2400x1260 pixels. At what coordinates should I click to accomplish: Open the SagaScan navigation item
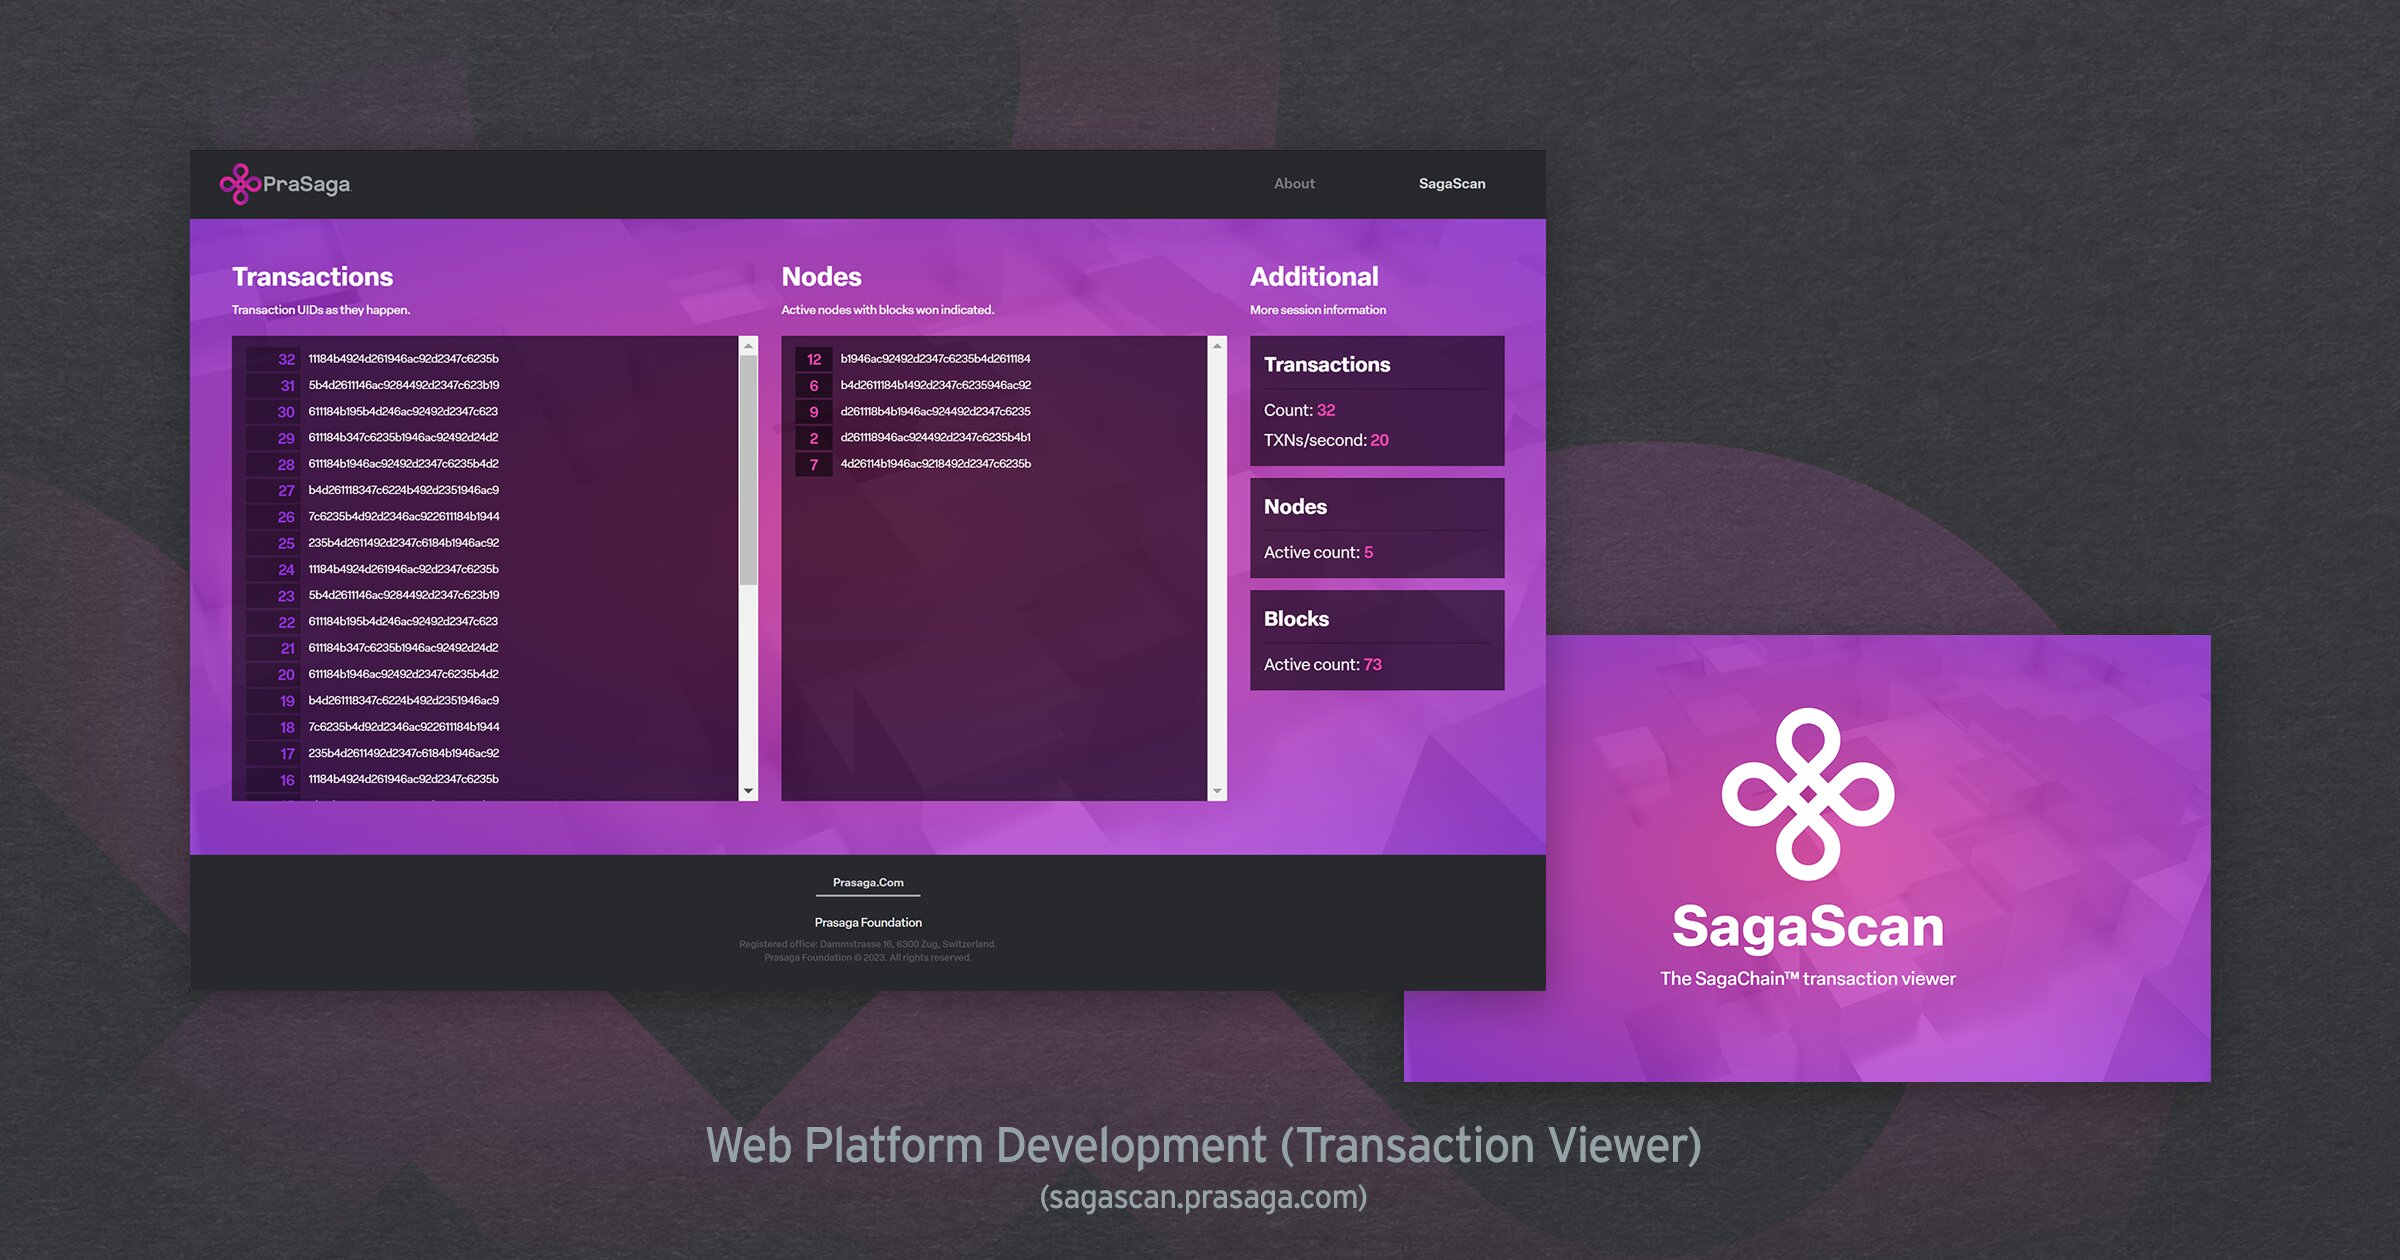(x=1451, y=184)
